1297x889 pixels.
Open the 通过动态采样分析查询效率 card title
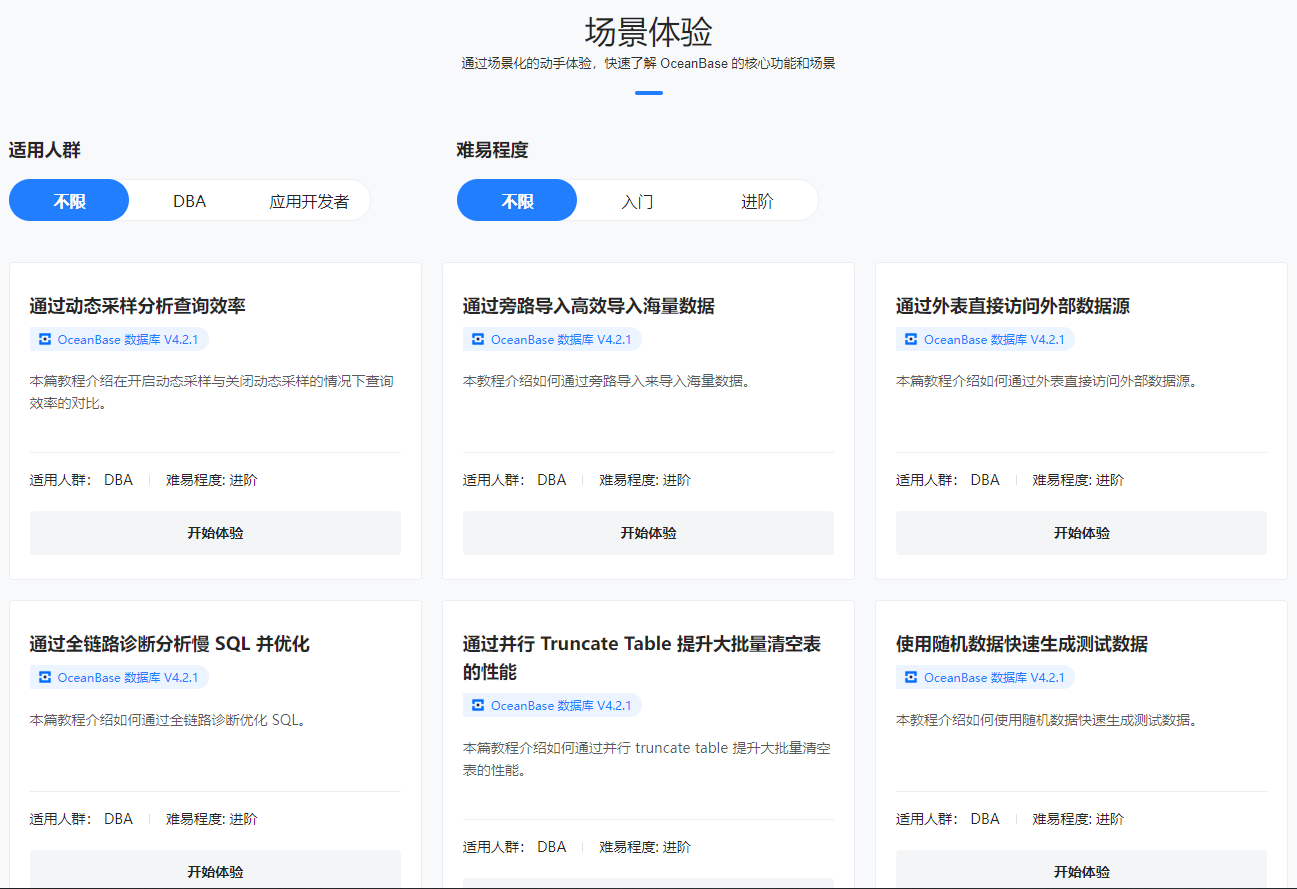(x=138, y=306)
